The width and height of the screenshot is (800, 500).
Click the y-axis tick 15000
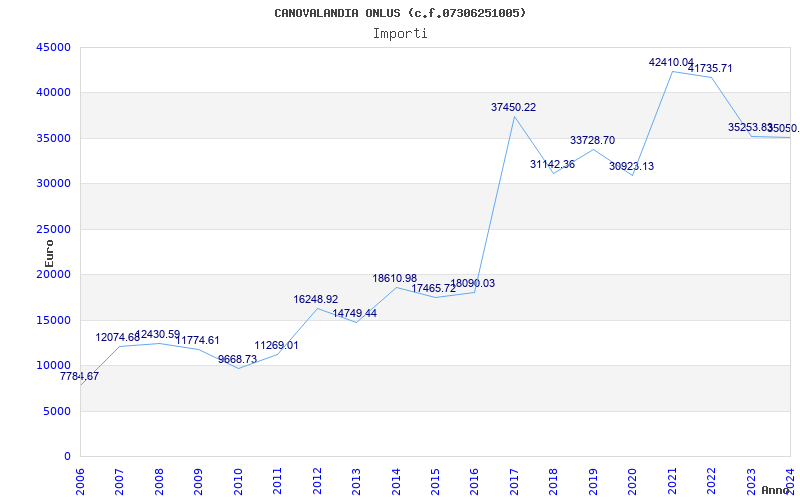pyautogui.click(x=54, y=320)
